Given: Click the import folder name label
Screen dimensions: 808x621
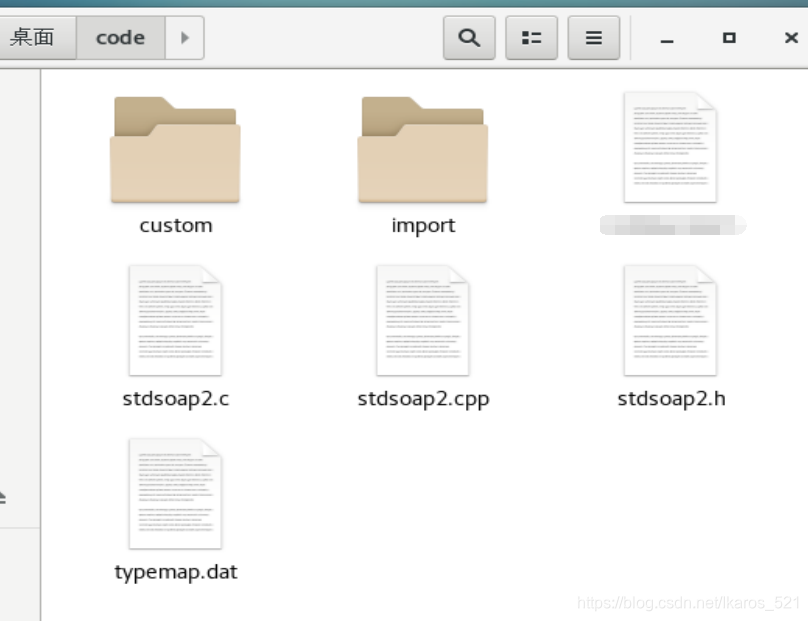Looking at the screenshot, I should click(423, 225).
